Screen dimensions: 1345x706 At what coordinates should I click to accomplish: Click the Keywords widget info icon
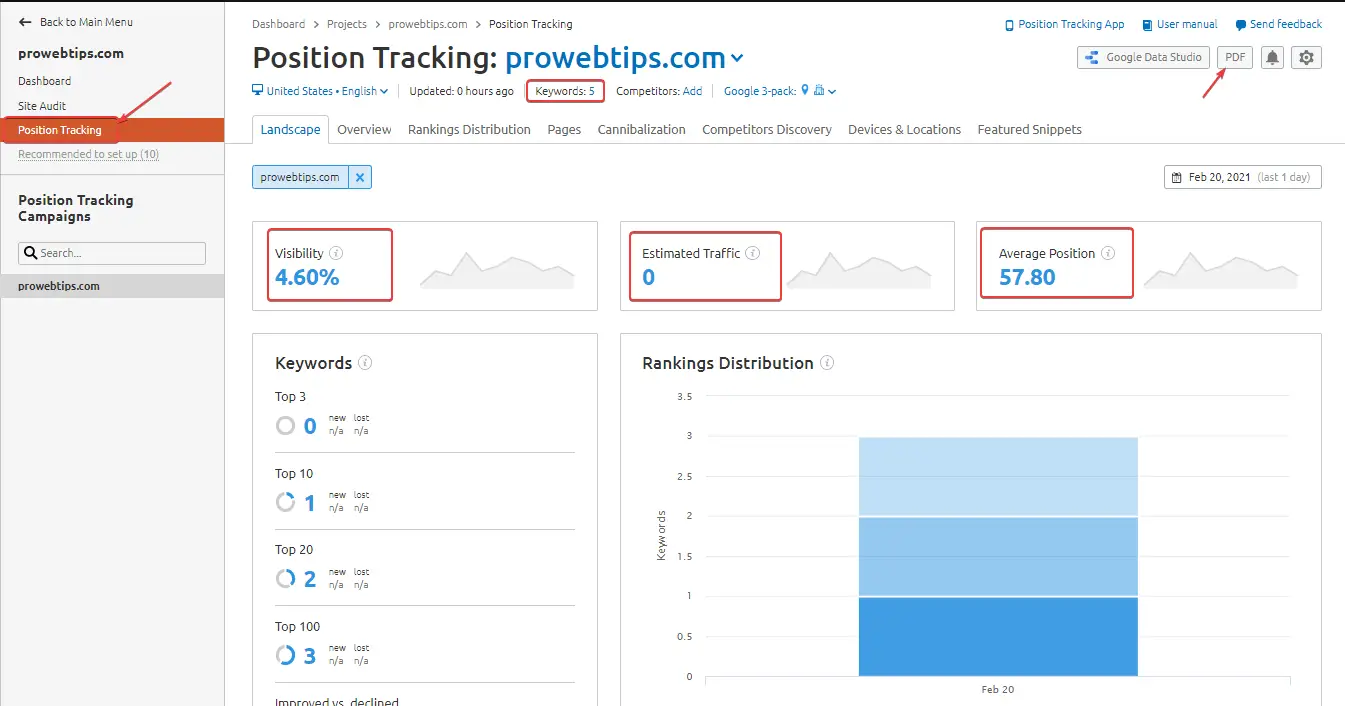(365, 363)
